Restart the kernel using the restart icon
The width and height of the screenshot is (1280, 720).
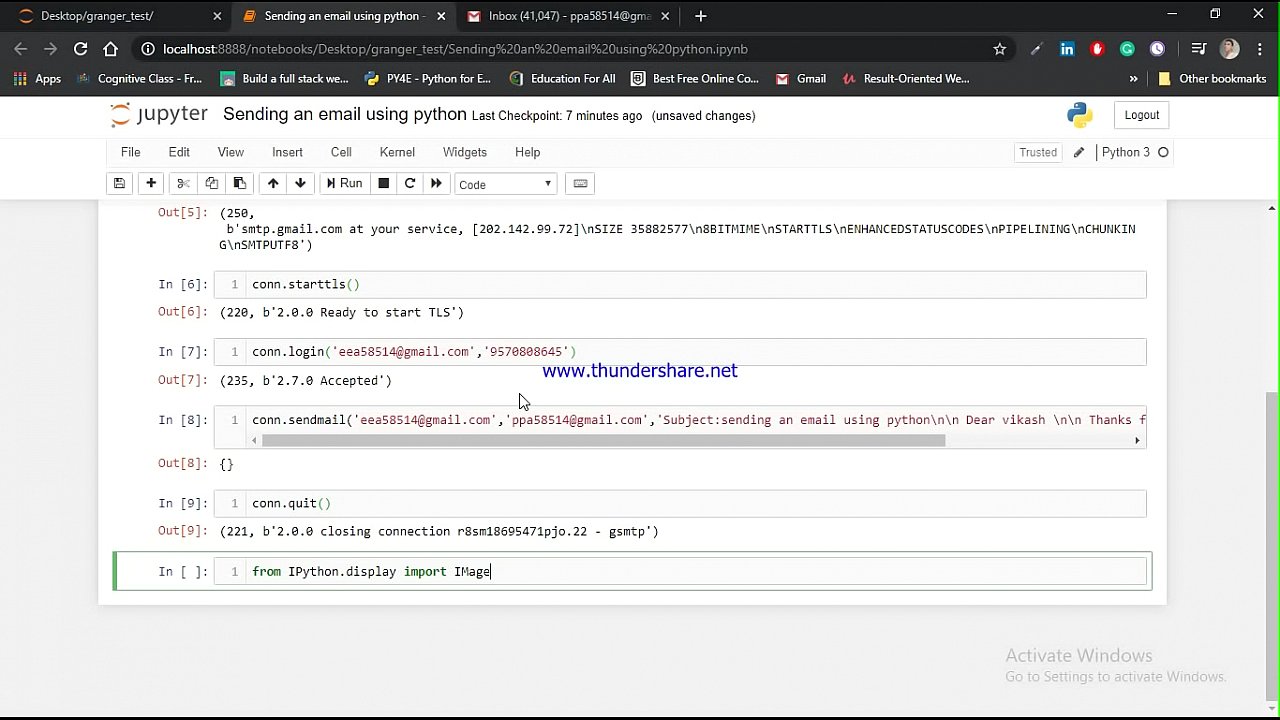pyautogui.click(x=409, y=183)
